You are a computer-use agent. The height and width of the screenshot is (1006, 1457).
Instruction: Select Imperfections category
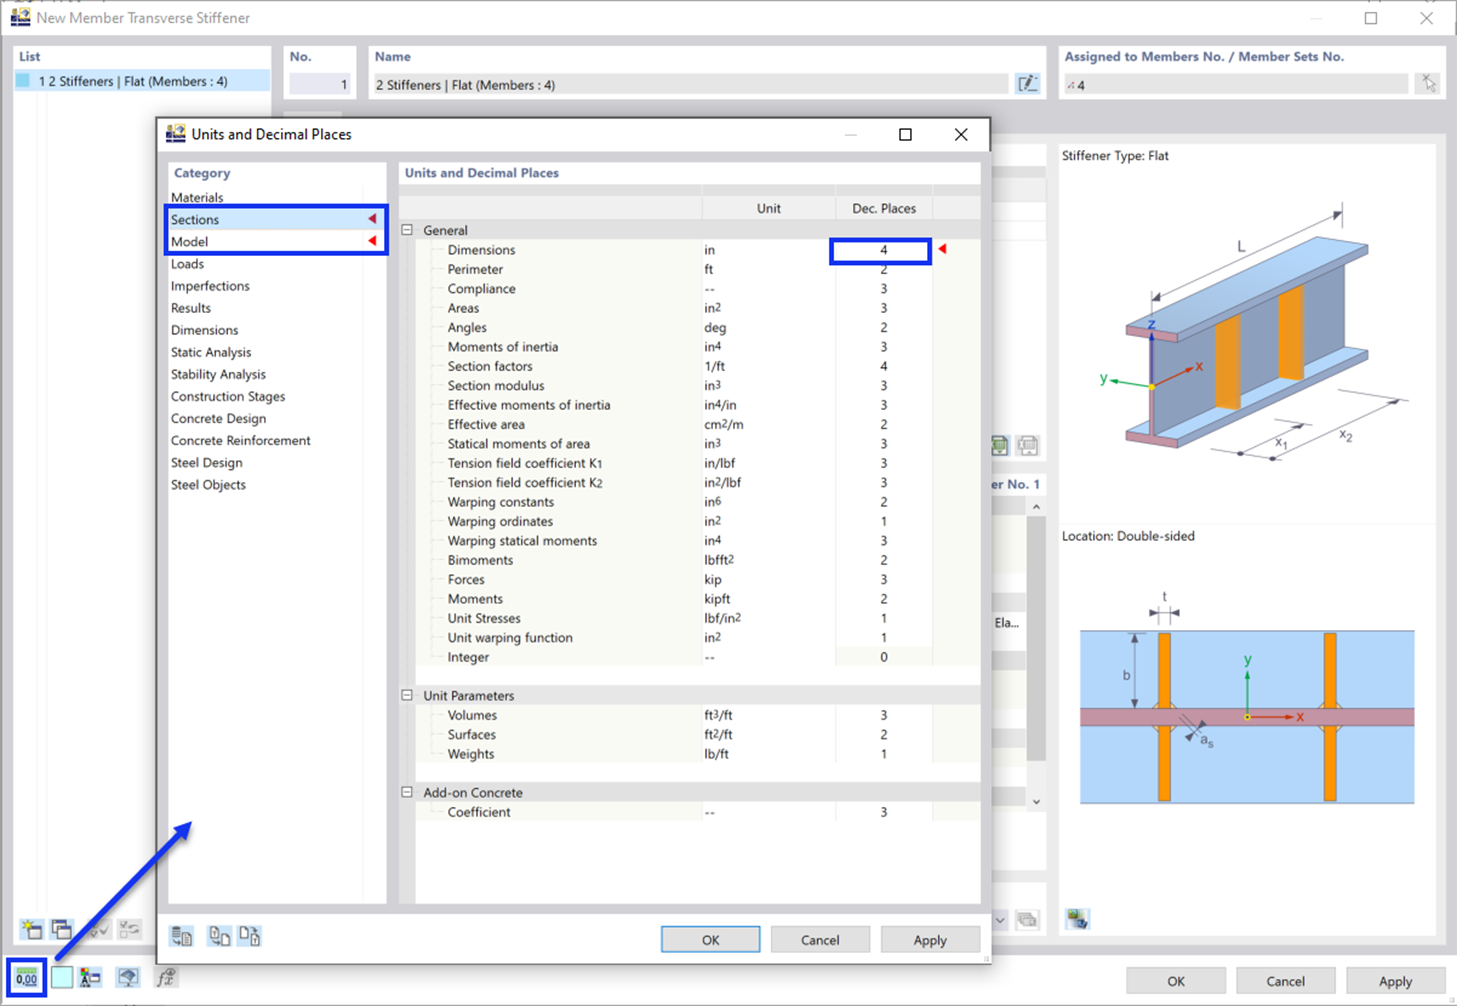point(277,285)
